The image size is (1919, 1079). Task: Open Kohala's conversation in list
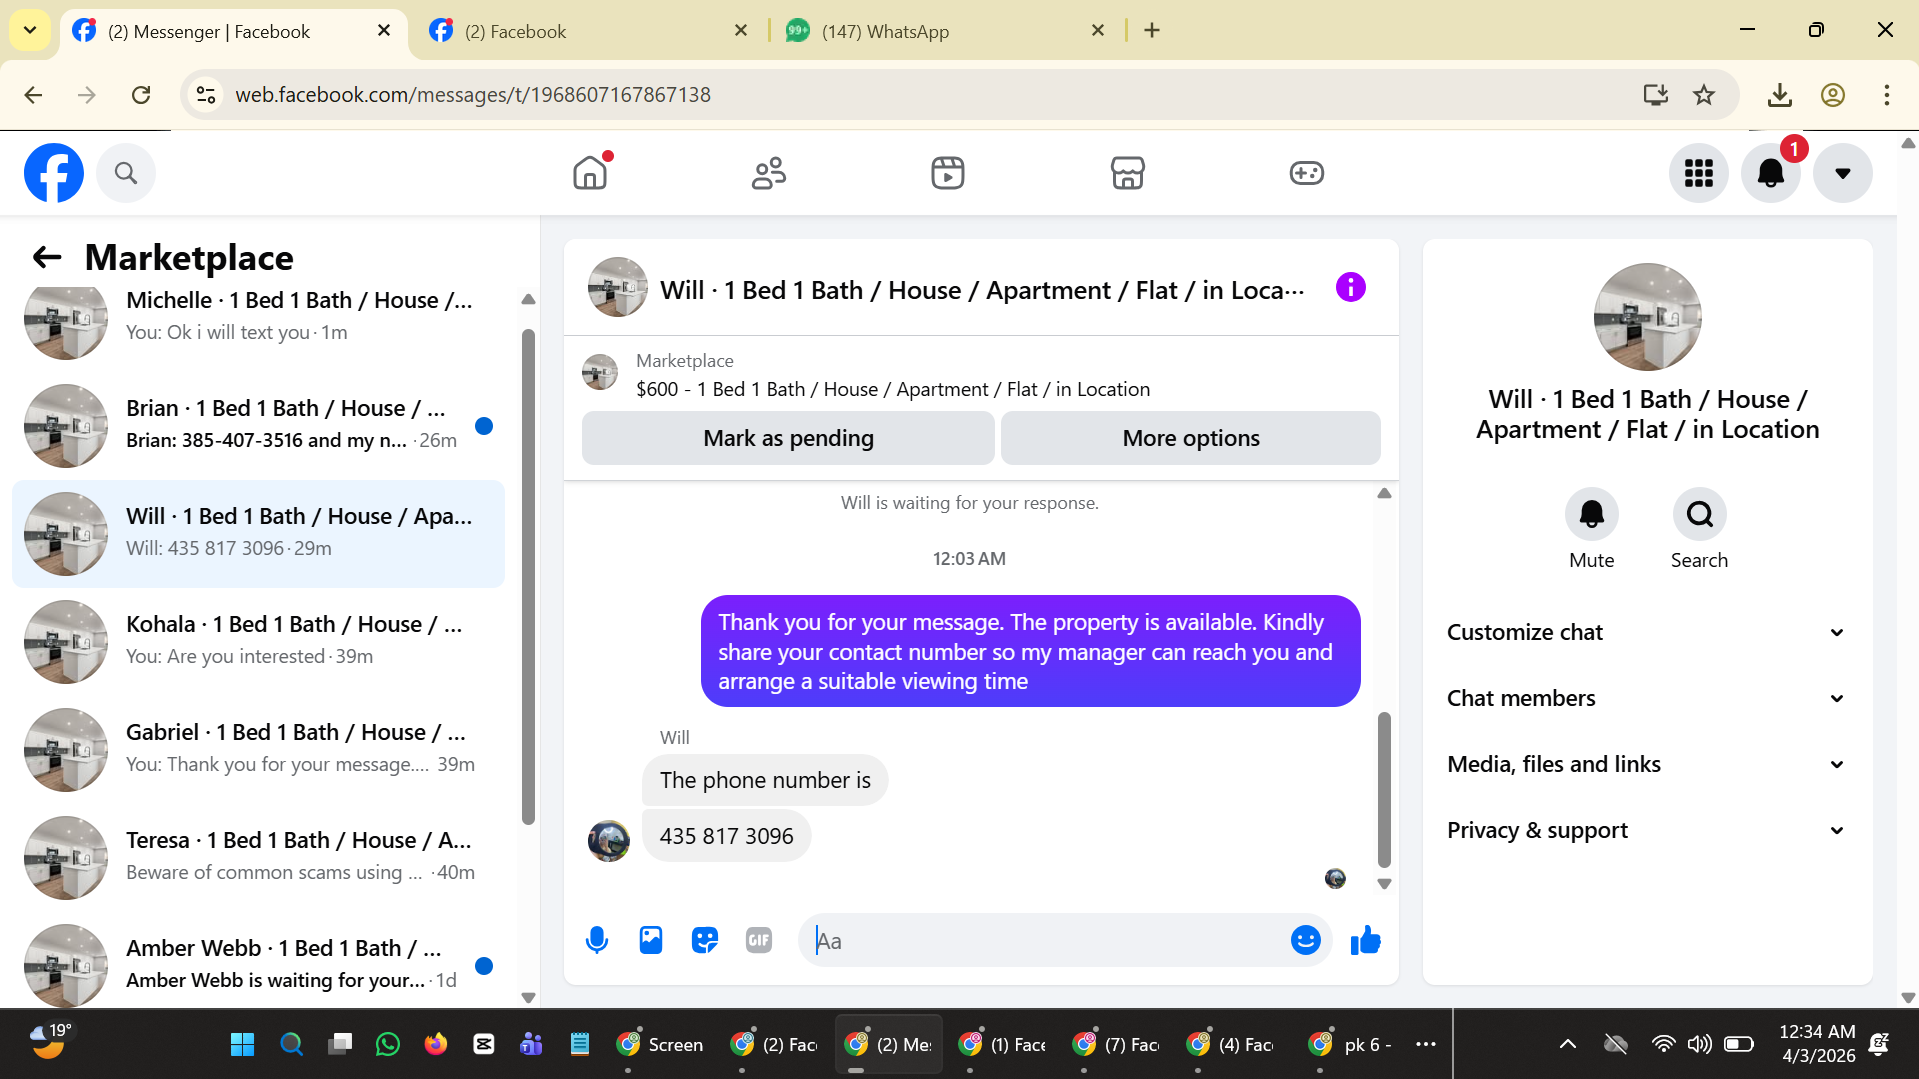click(x=258, y=642)
